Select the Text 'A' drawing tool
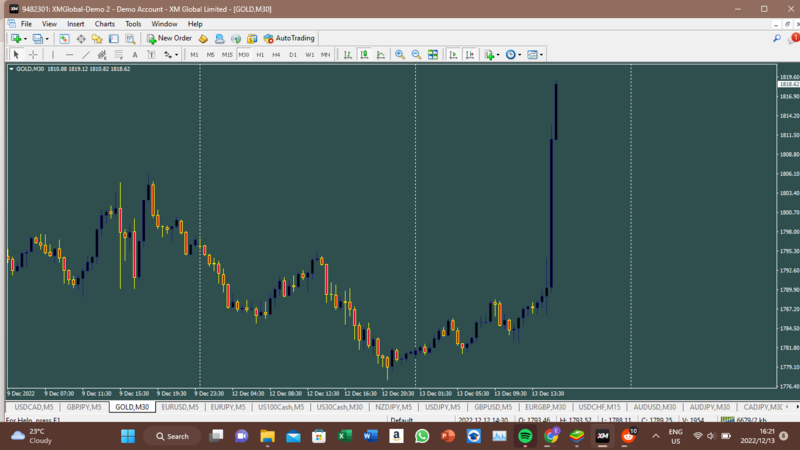This screenshot has height=450, width=800. pyautogui.click(x=135, y=55)
